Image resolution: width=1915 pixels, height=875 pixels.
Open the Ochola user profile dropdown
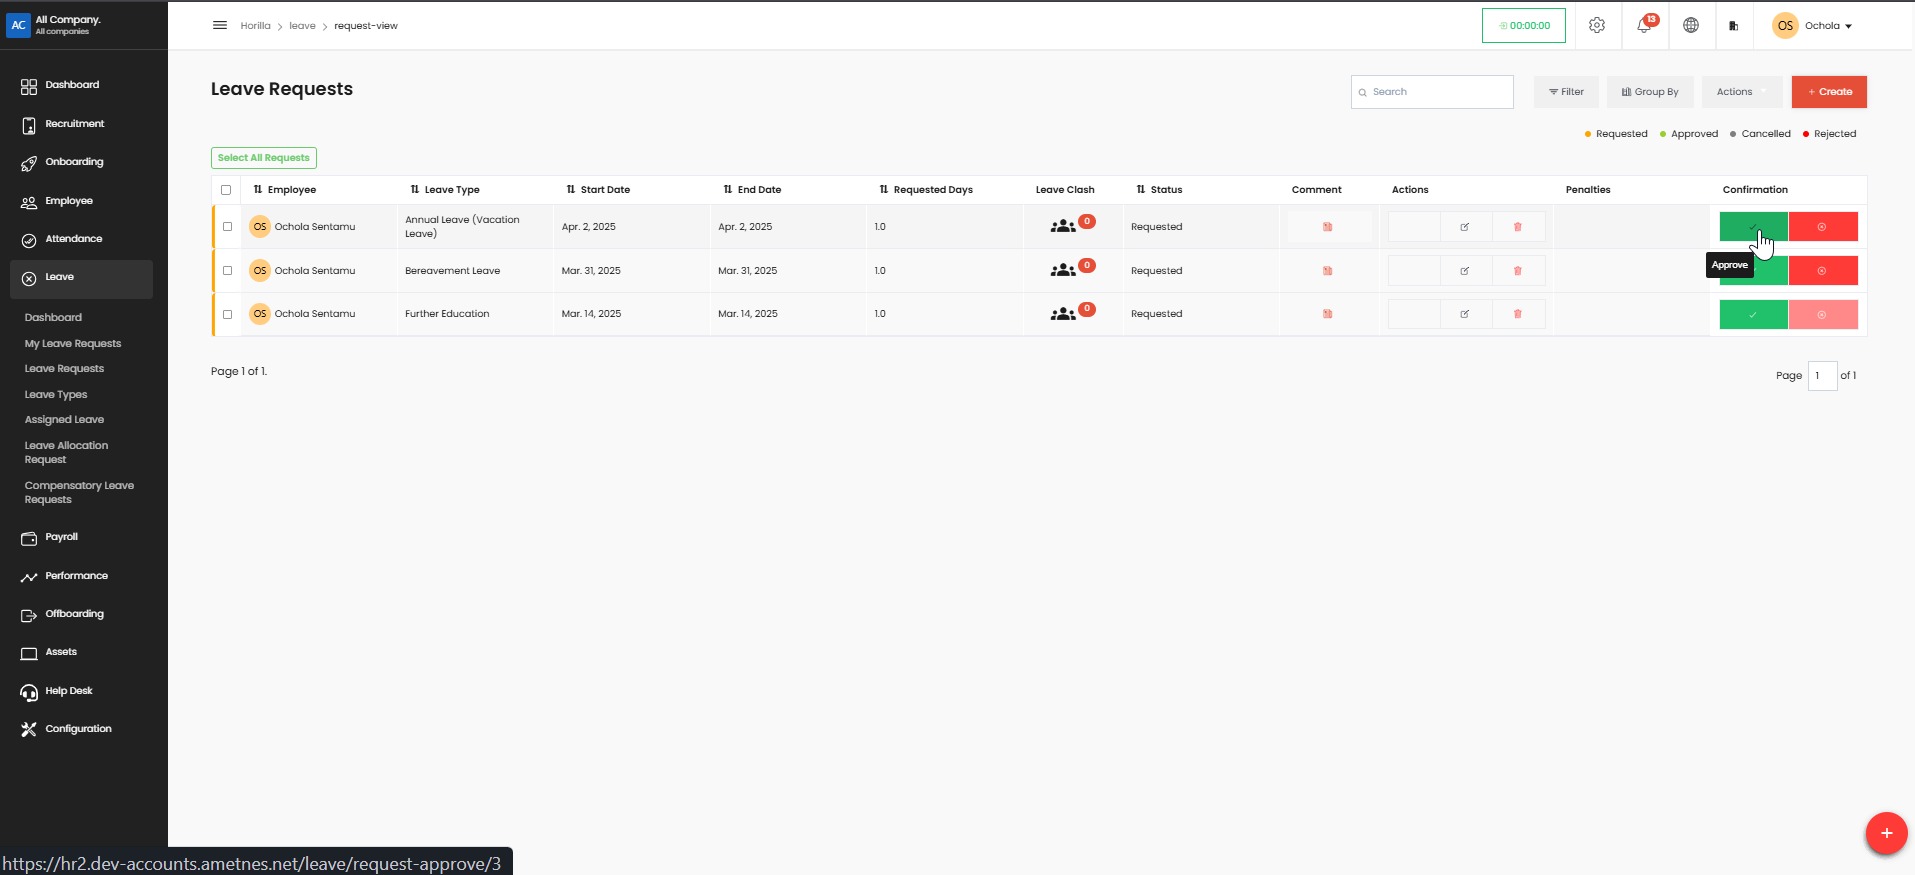click(x=1813, y=26)
